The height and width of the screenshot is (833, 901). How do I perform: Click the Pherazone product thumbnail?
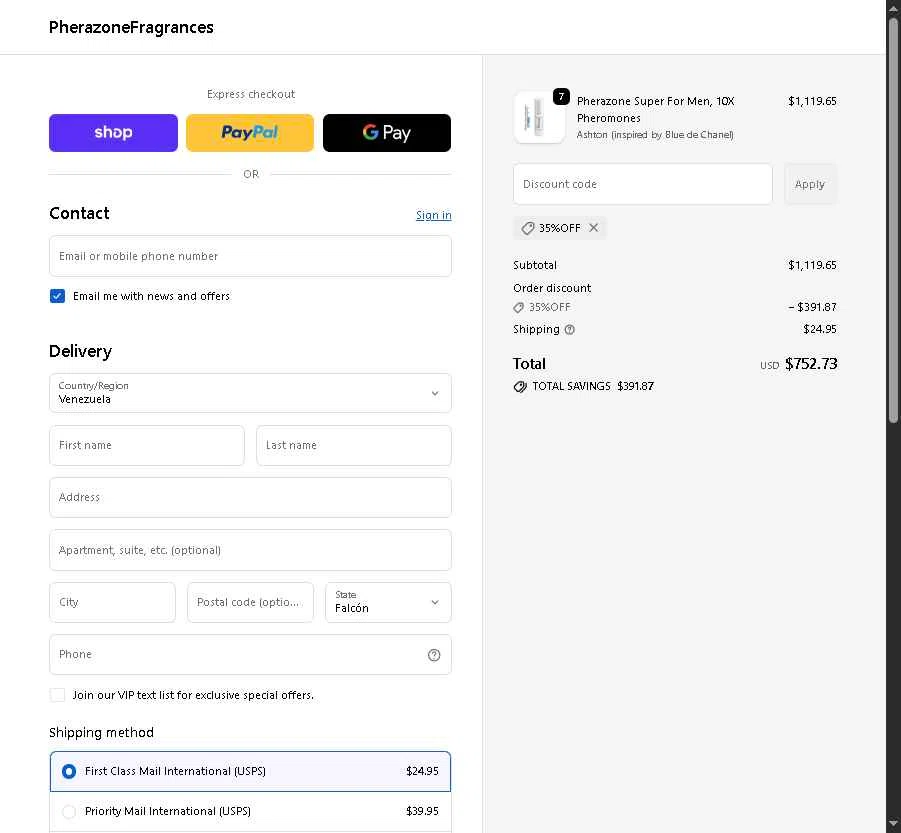(539, 117)
